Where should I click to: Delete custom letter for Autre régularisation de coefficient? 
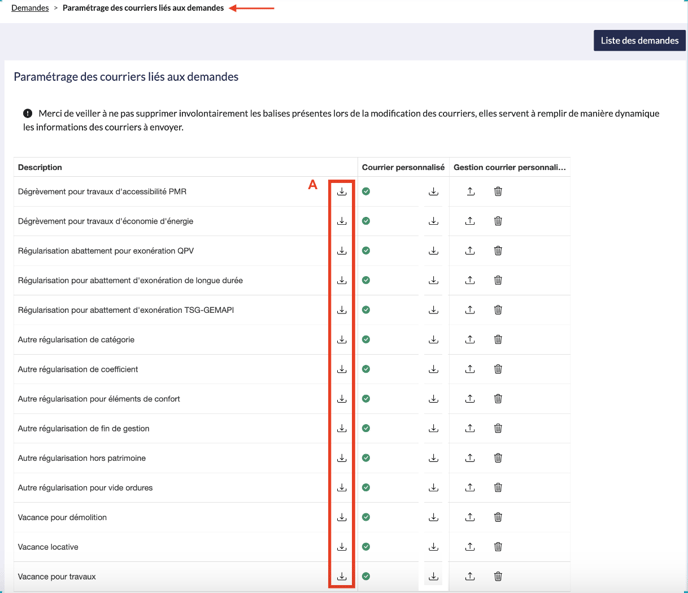coord(498,369)
